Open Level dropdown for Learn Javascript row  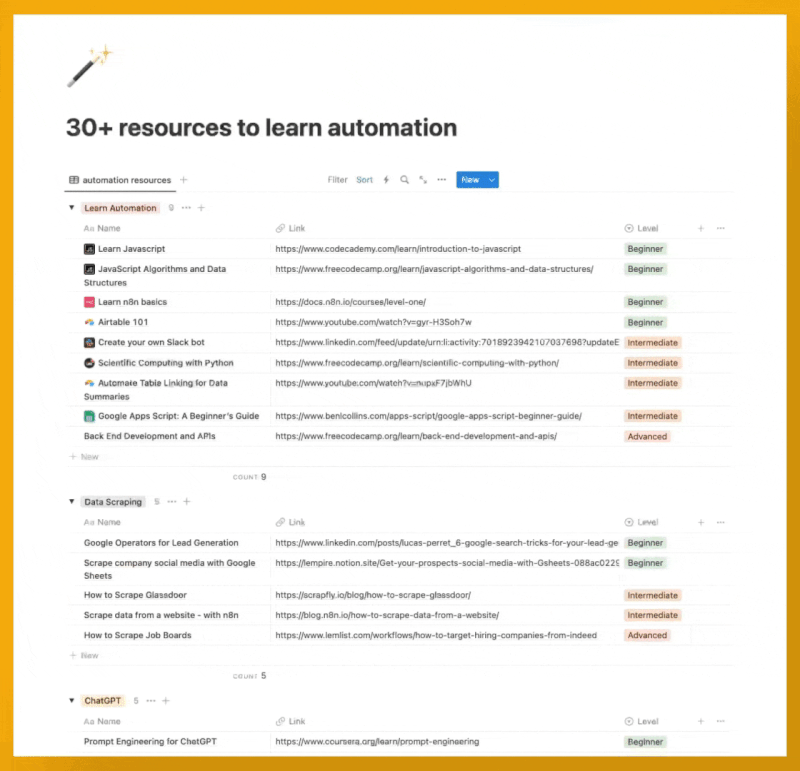[645, 249]
